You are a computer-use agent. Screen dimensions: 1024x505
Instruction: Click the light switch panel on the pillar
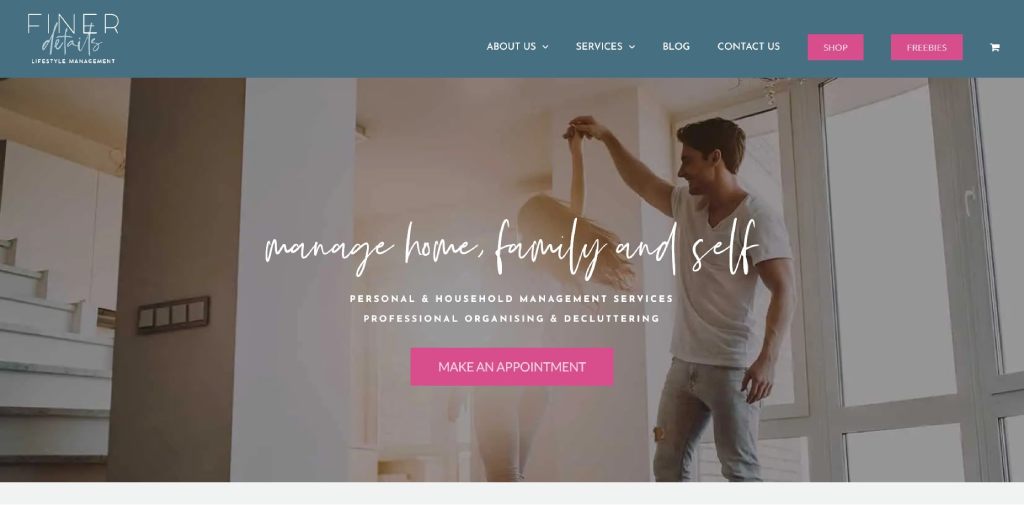[173, 315]
